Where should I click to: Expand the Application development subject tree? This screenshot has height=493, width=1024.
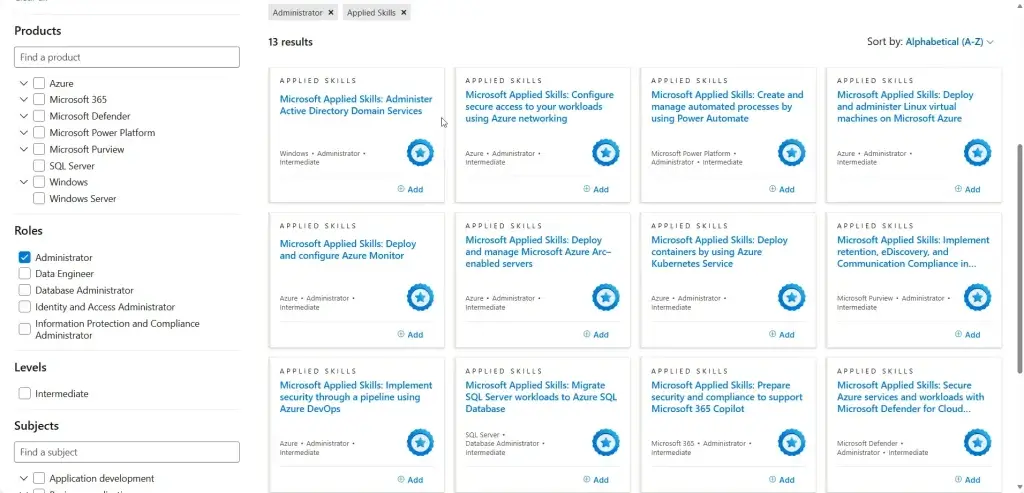tap(24, 479)
